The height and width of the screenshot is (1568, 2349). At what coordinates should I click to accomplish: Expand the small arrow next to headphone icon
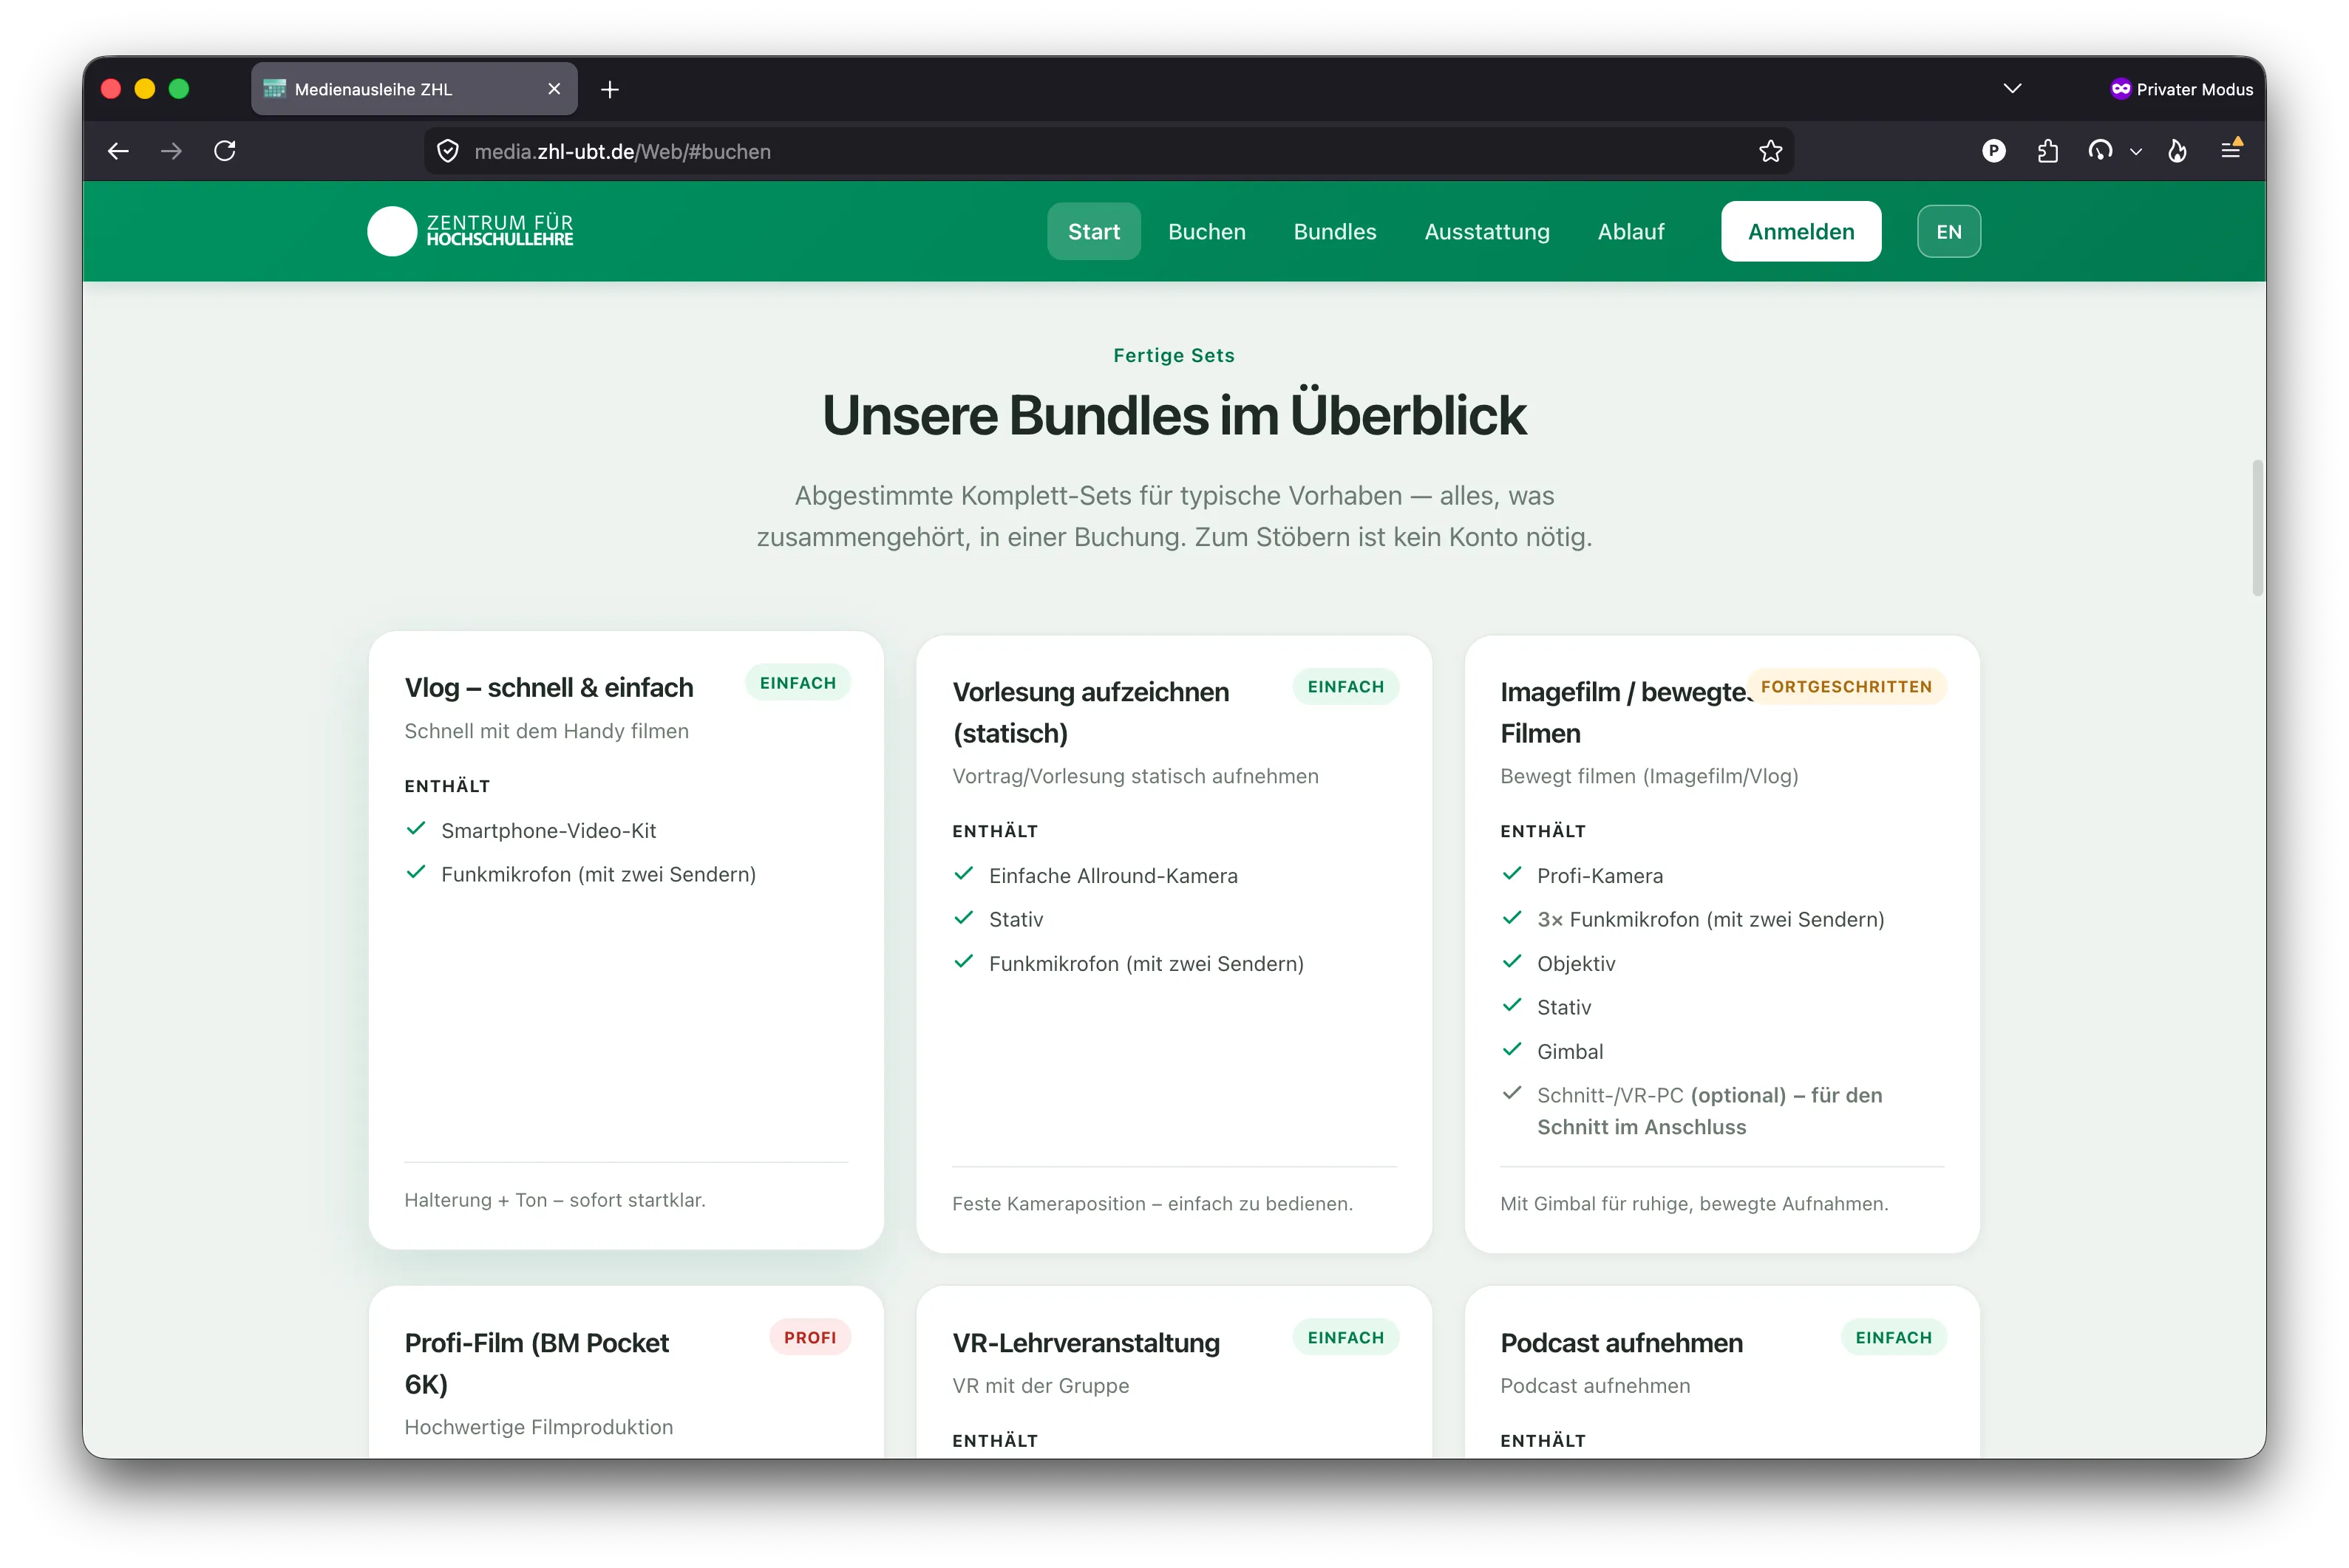tap(2135, 151)
